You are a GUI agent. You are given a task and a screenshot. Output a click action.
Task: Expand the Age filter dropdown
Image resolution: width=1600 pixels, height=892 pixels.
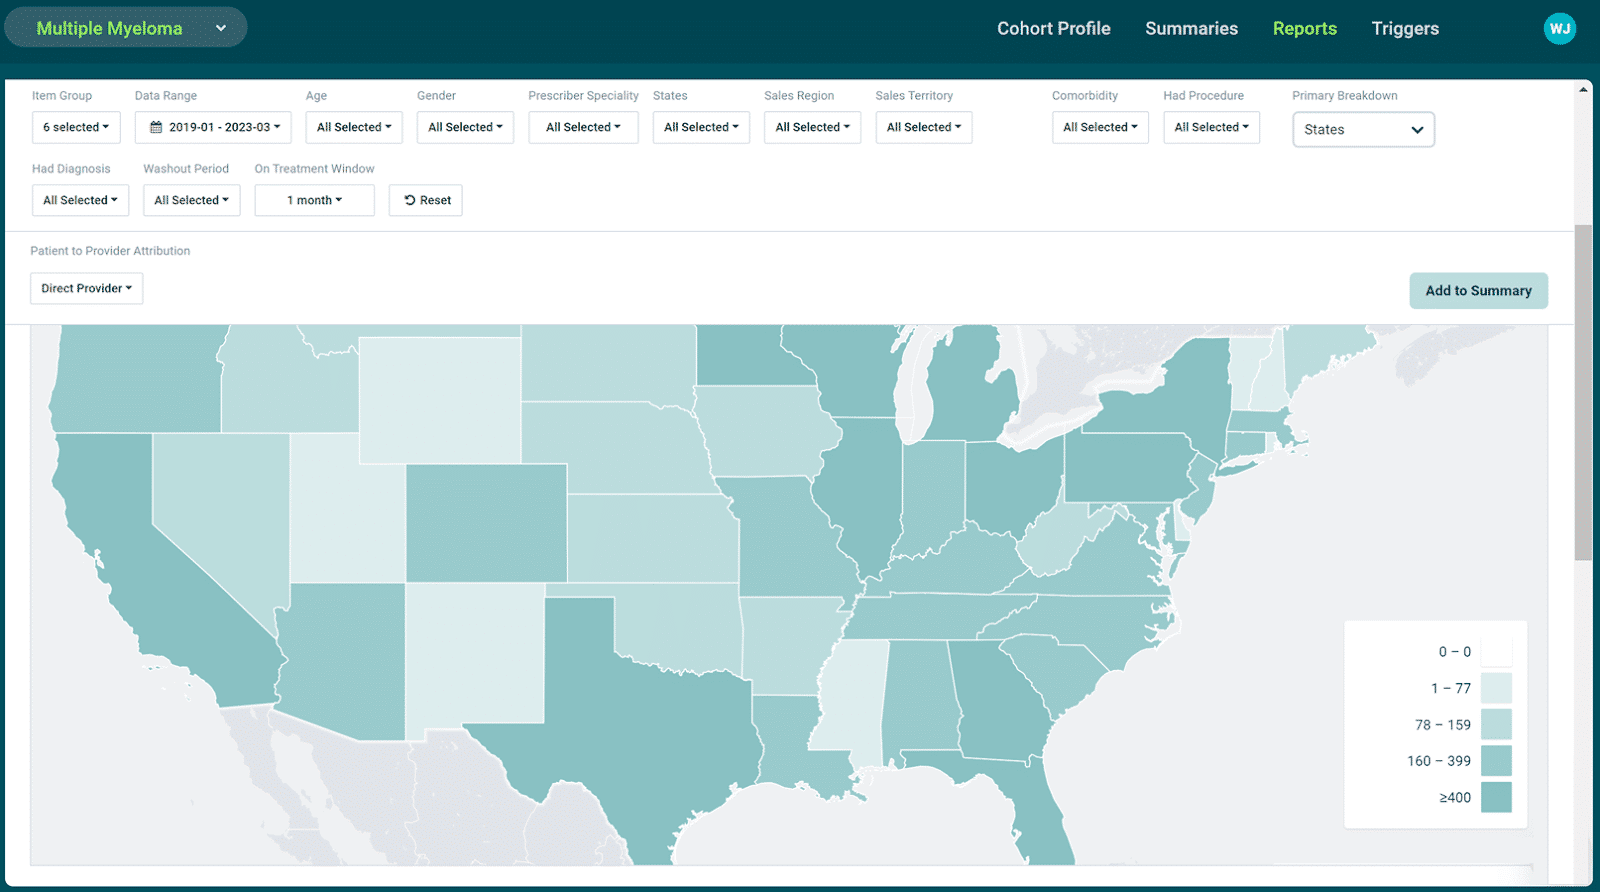354,127
